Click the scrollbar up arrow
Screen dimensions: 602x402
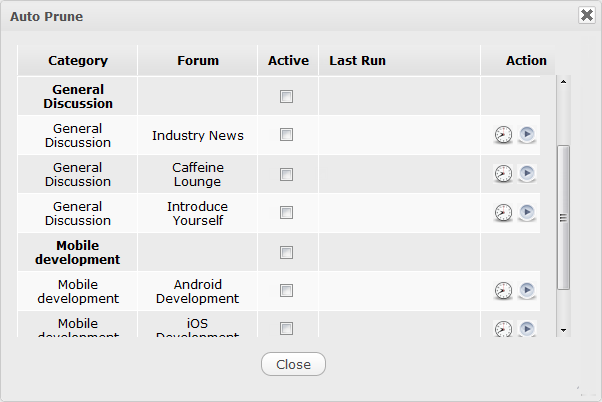(x=563, y=82)
